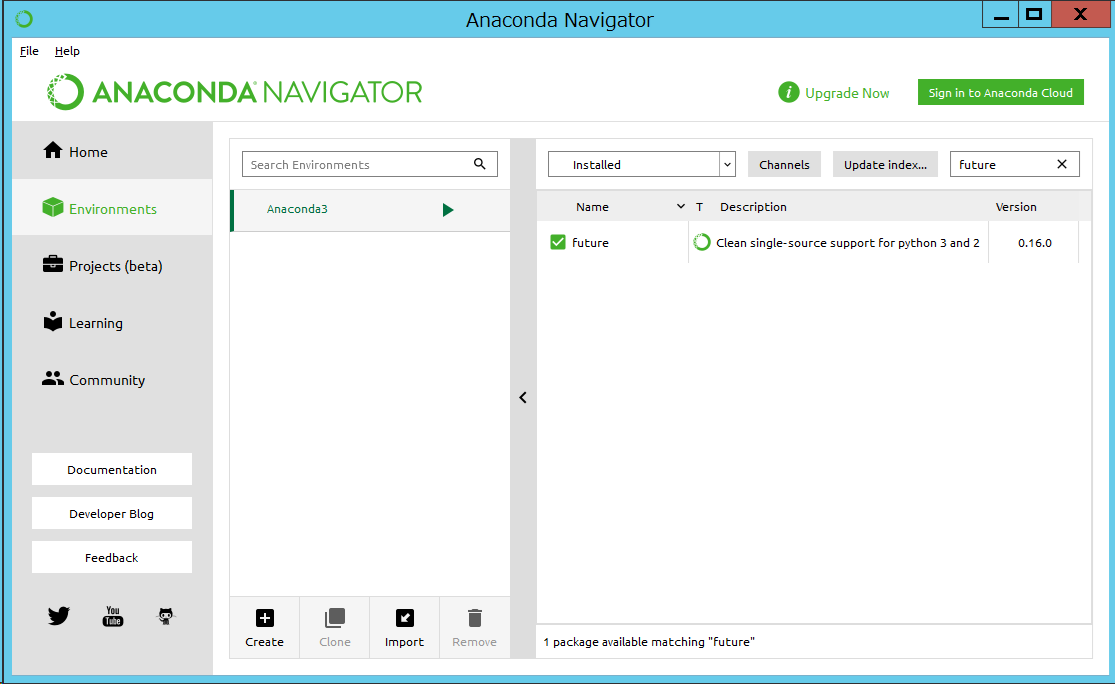The height and width of the screenshot is (684, 1115).
Task: Open the File menu
Action: point(28,51)
